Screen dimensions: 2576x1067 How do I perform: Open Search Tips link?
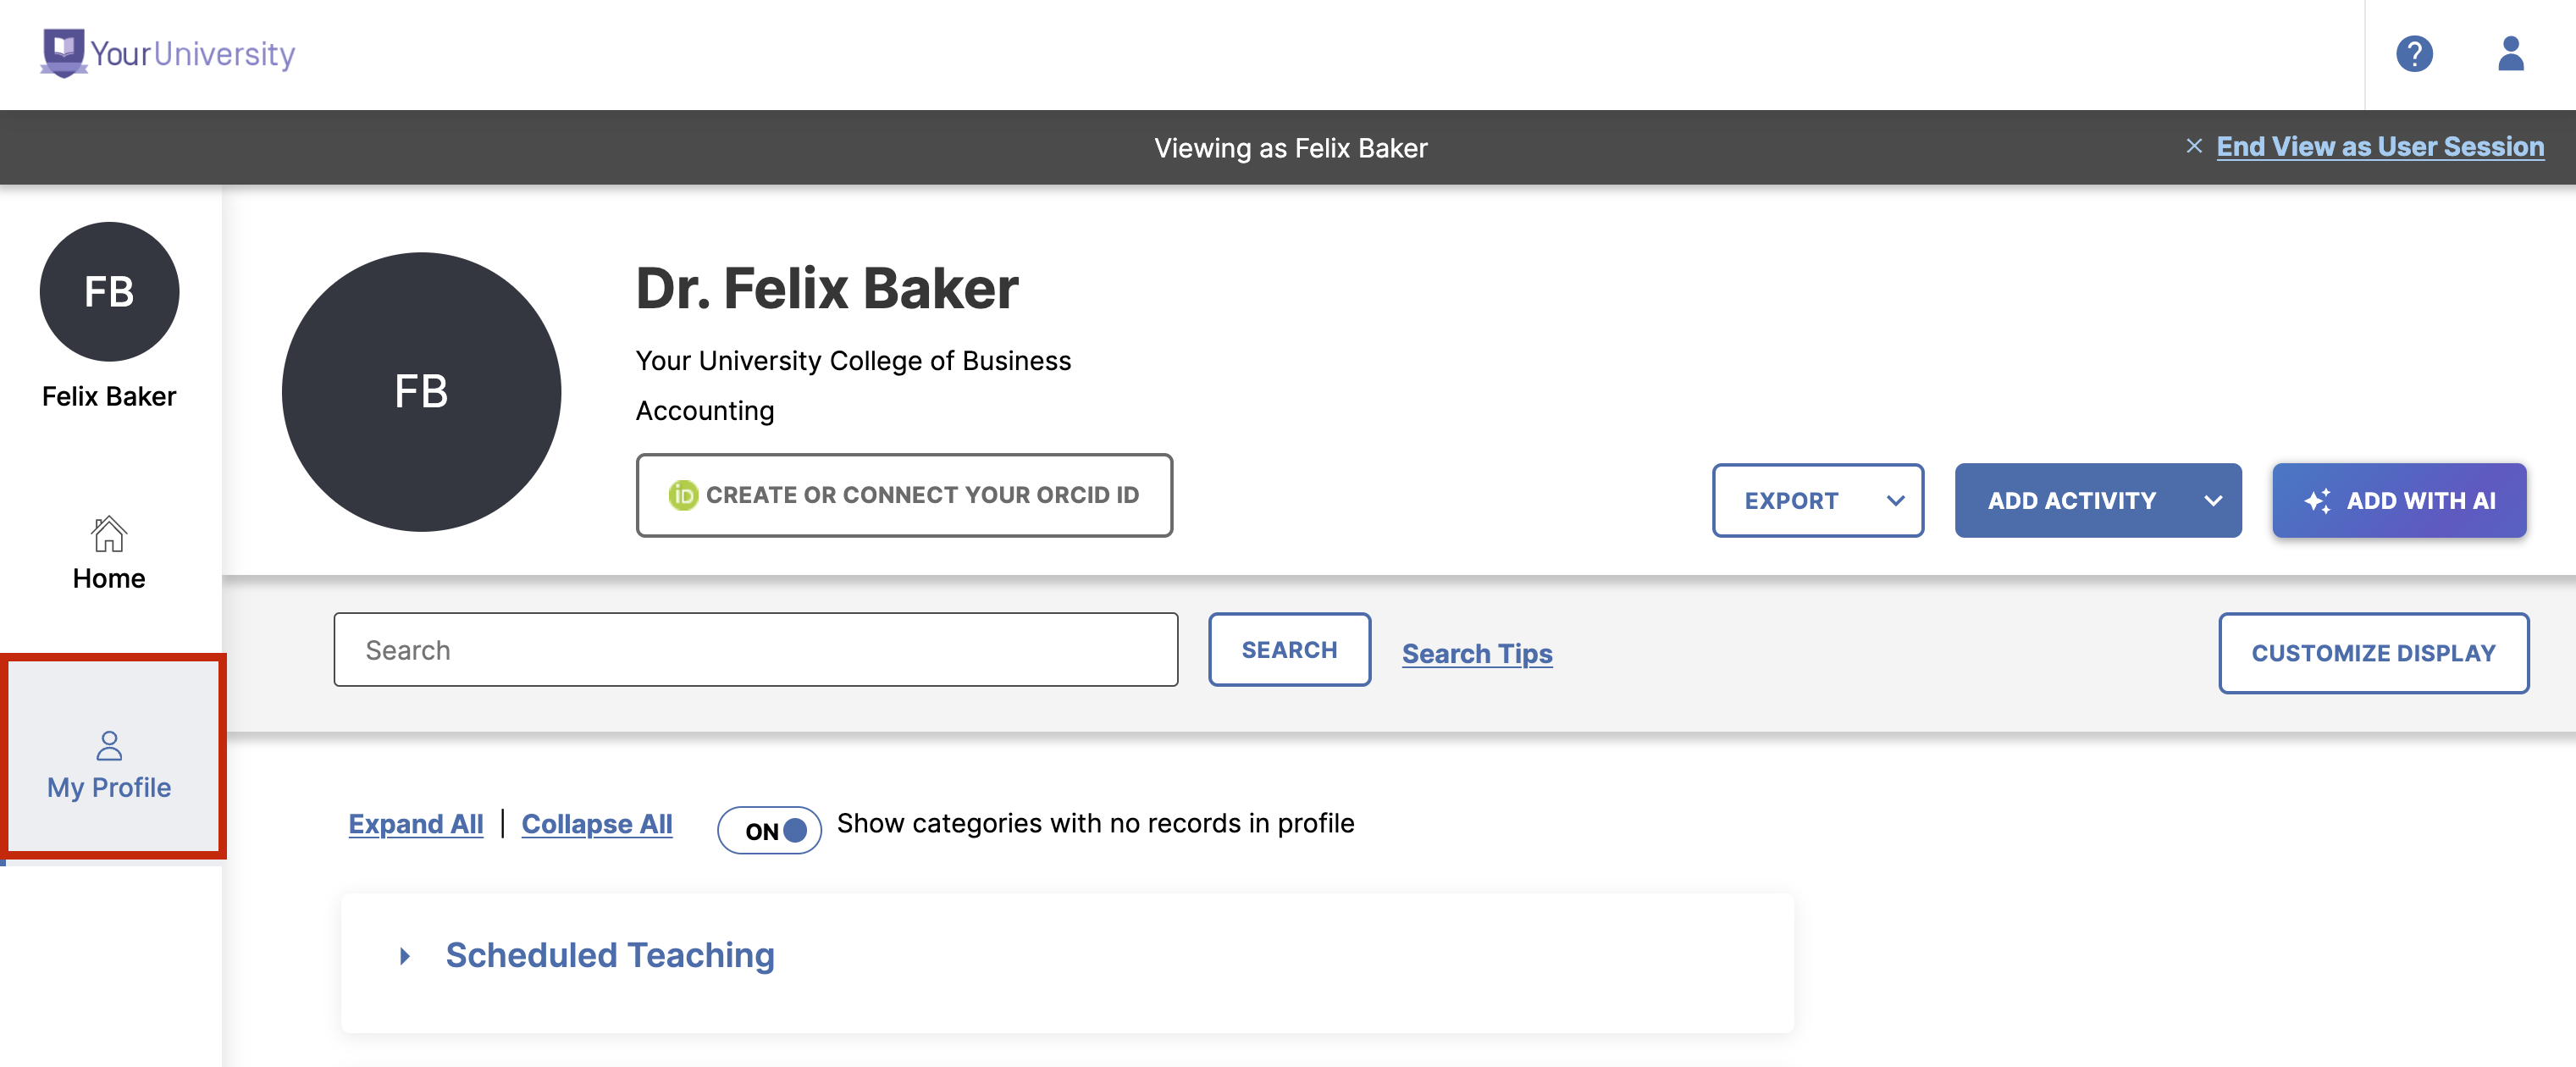[x=1476, y=653]
